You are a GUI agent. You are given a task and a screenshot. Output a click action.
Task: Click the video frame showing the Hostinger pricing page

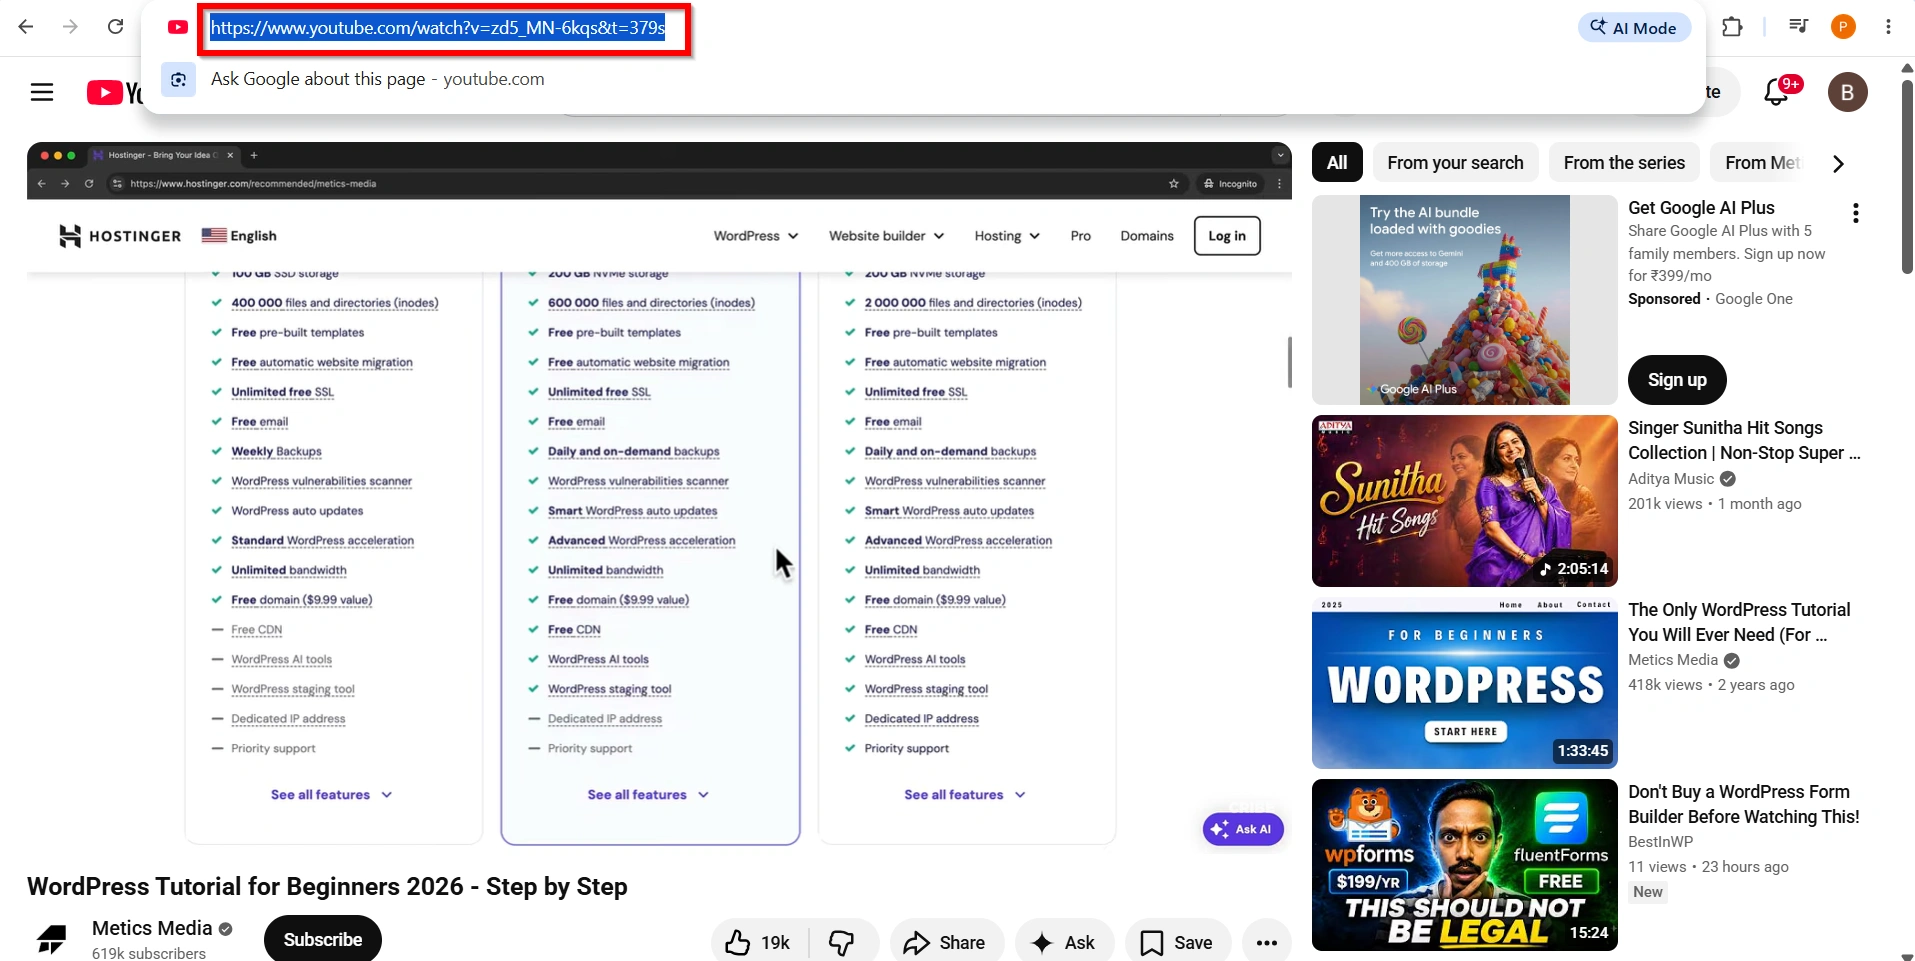click(x=659, y=496)
